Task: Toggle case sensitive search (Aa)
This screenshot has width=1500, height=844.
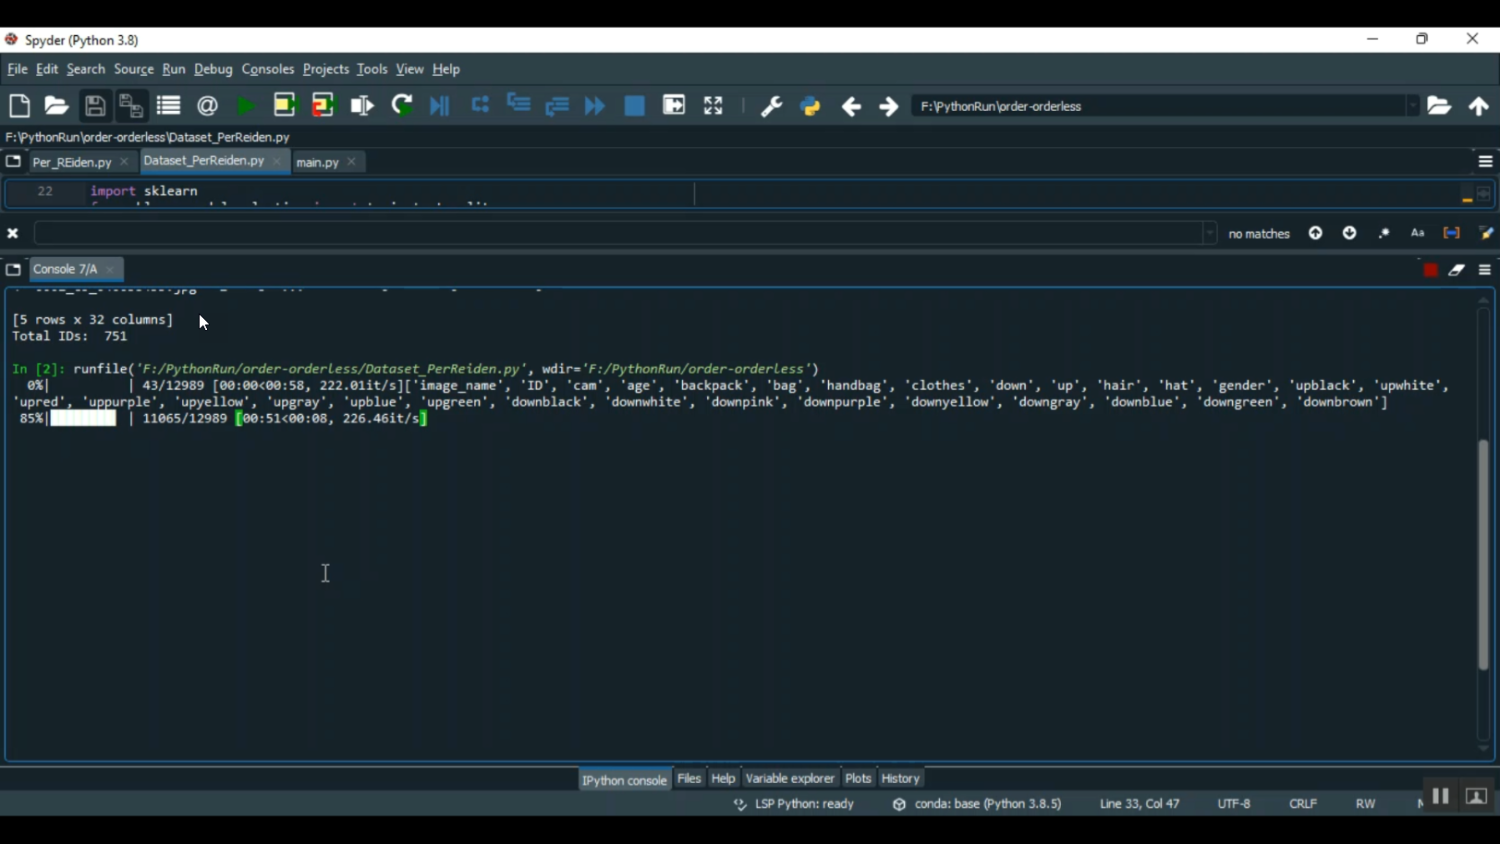Action: point(1417,233)
